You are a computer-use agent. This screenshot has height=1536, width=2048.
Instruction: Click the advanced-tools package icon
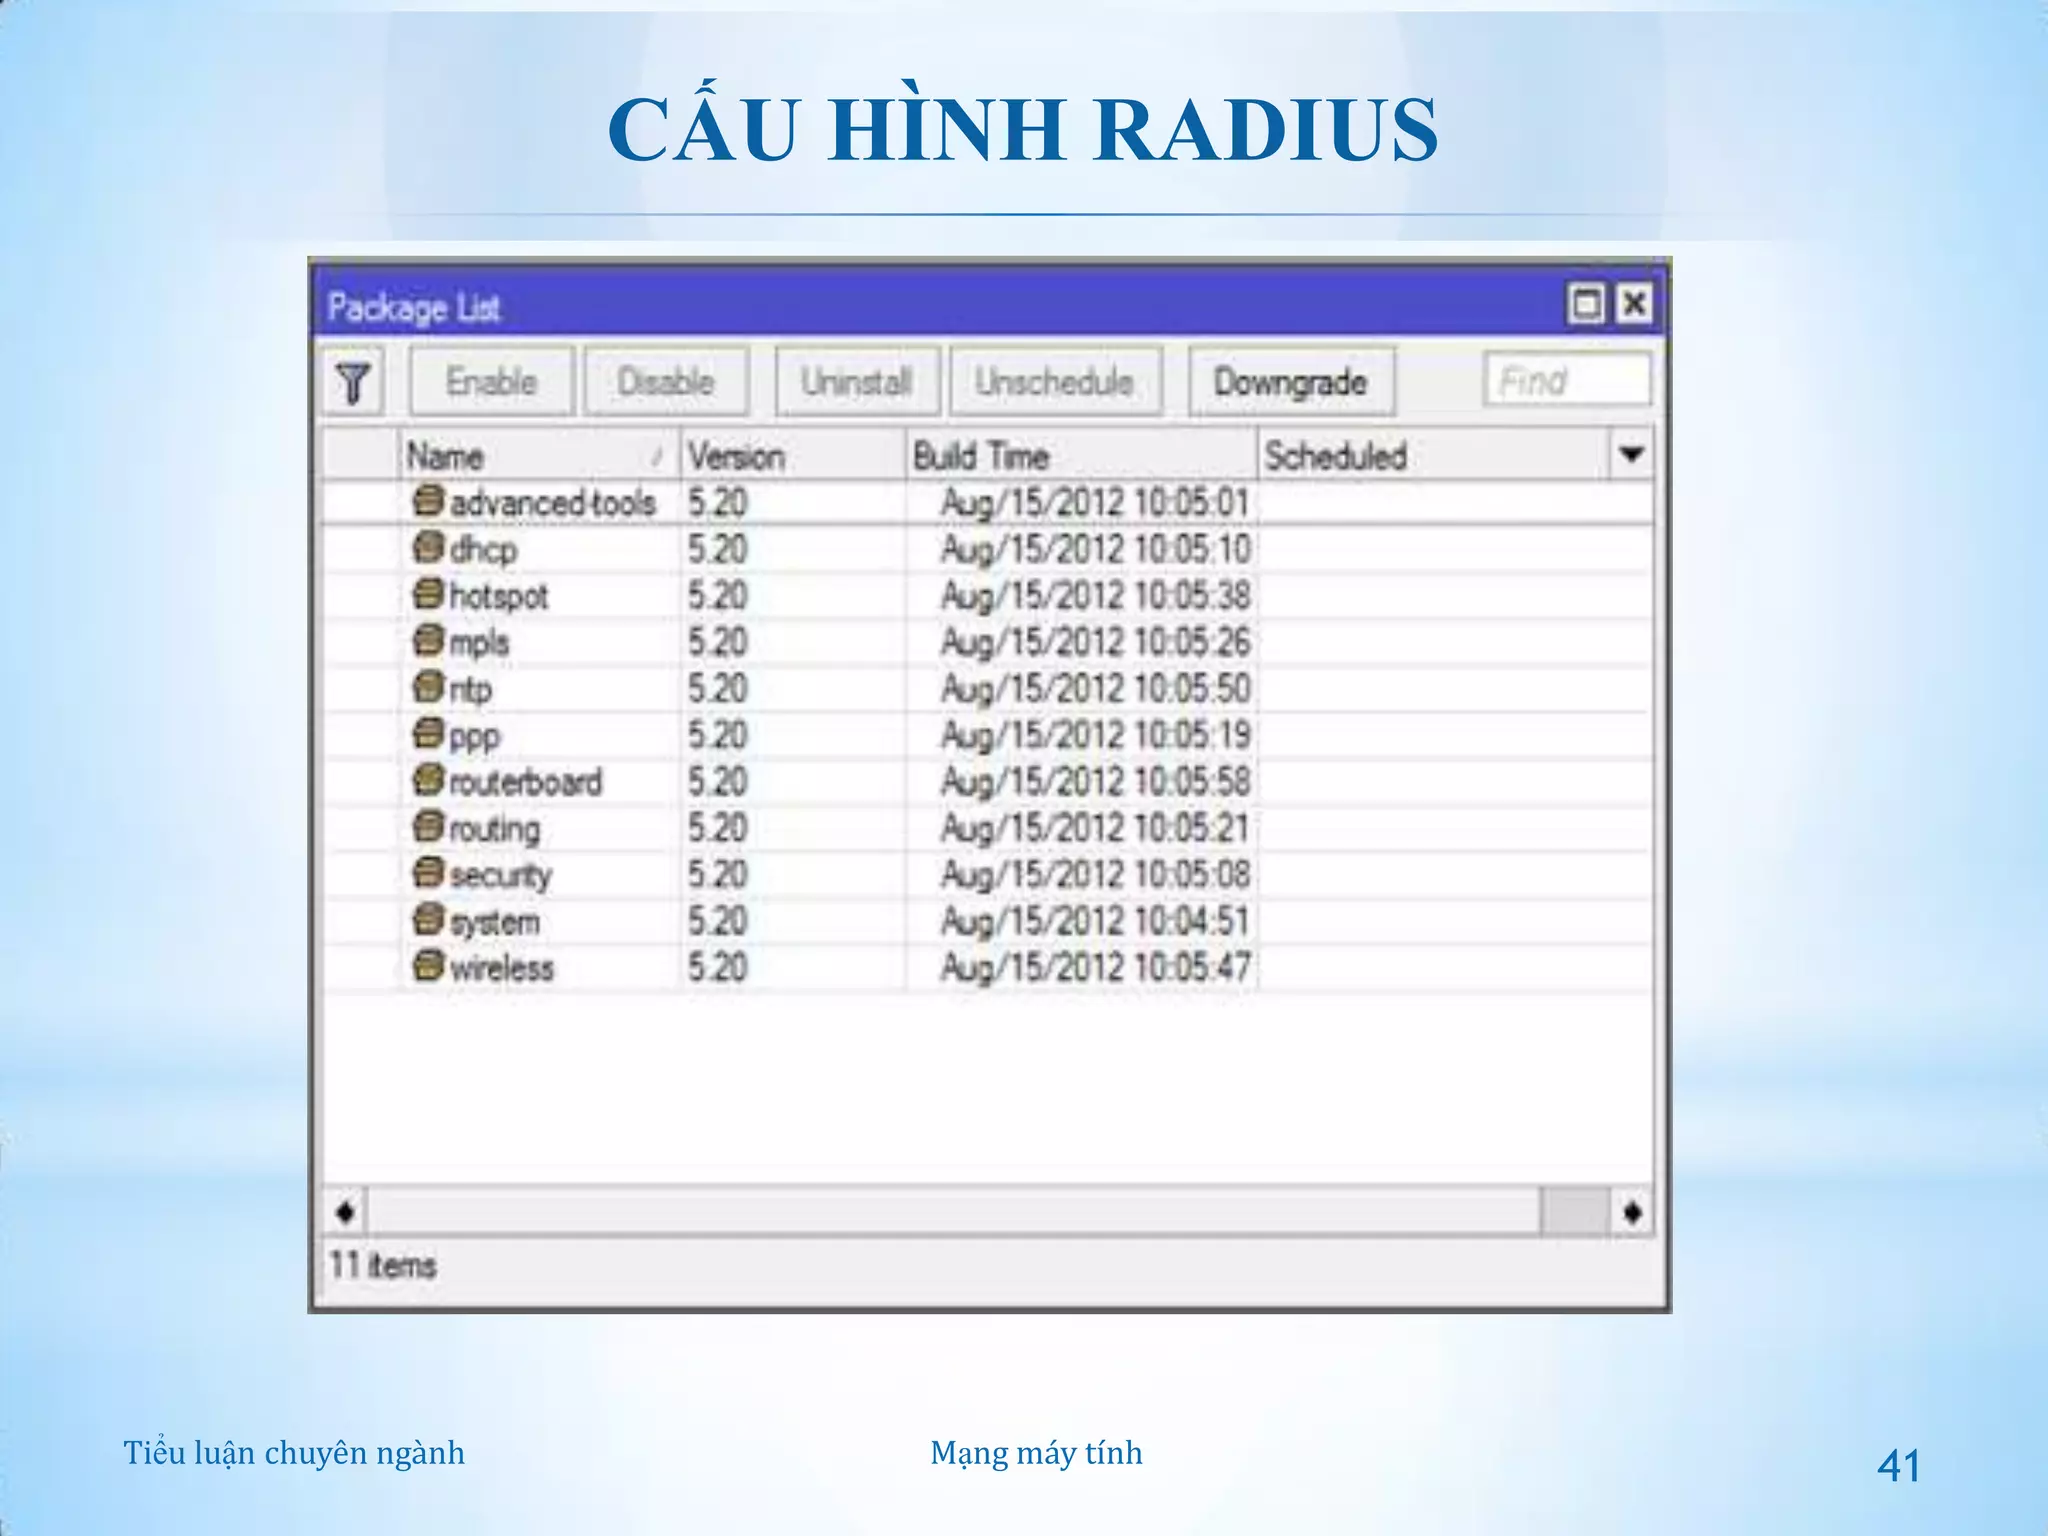point(428,500)
